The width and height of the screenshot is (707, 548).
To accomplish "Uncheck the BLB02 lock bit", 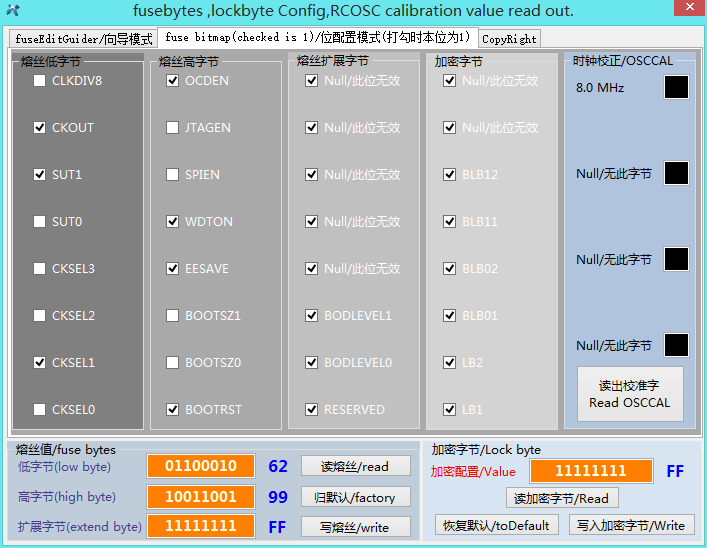I will click(x=450, y=268).
